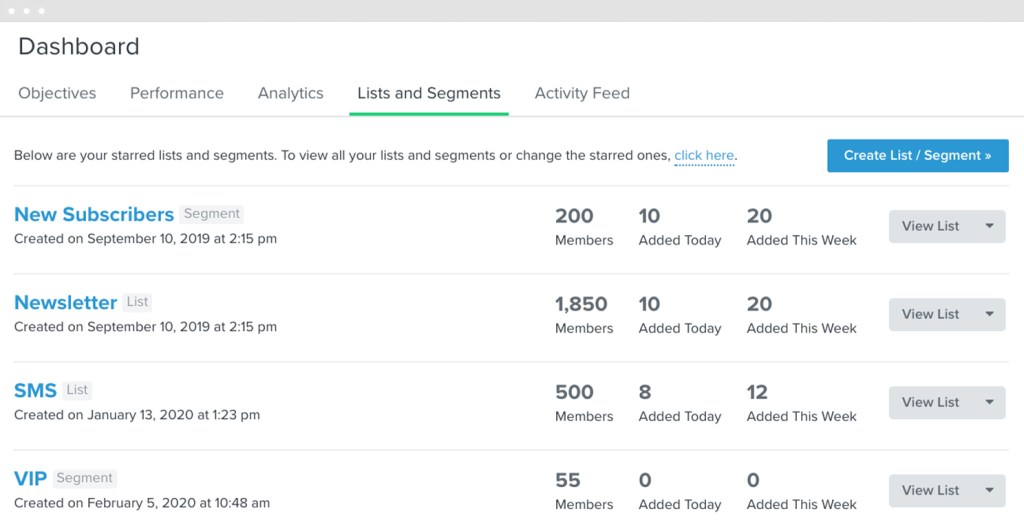Click the Dashboard page heading
Screen dimensions: 1024x520
pos(79,46)
